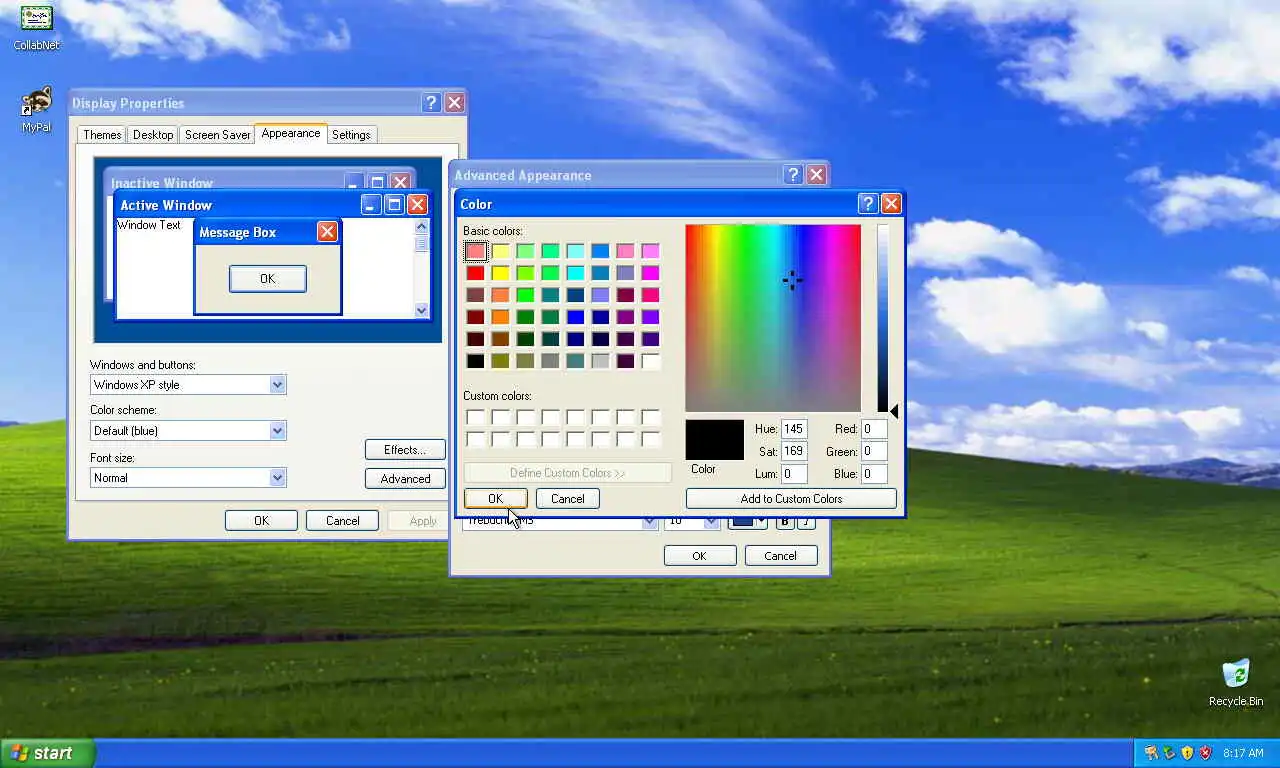Pick the pure red basic color swatch
1280x768 pixels.
pyautogui.click(x=475, y=273)
